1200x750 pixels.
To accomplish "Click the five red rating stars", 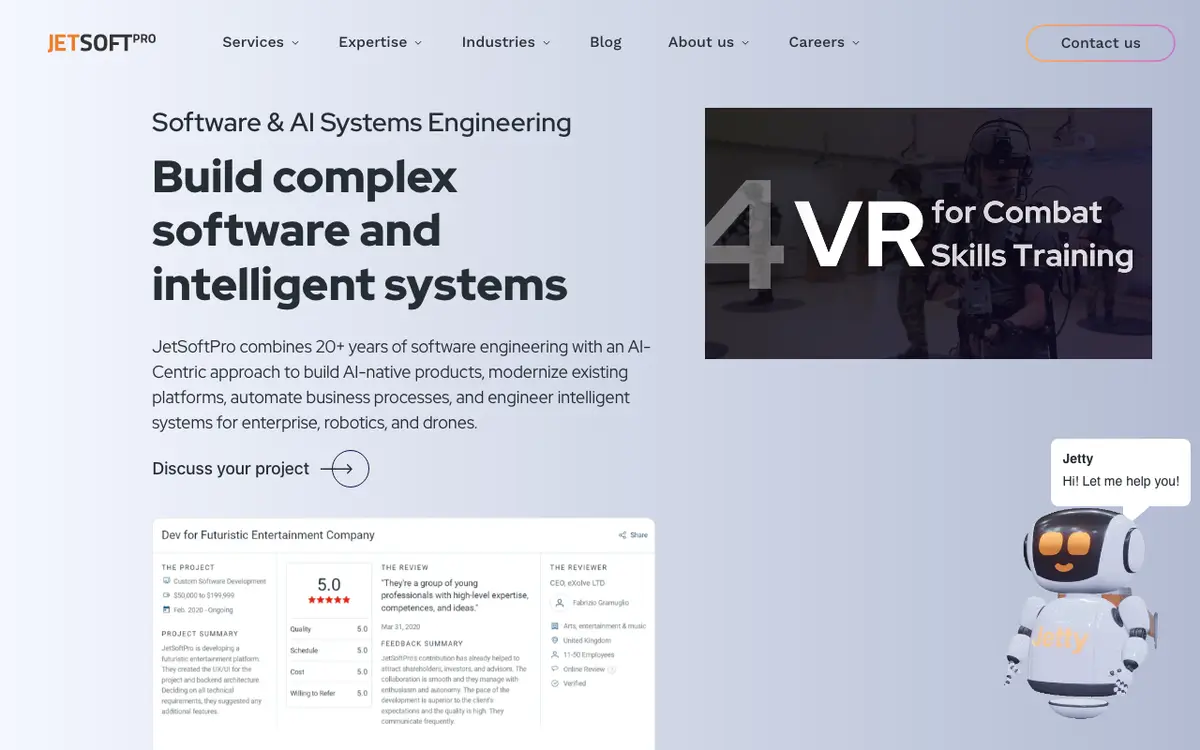I will (x=329, y=600).
